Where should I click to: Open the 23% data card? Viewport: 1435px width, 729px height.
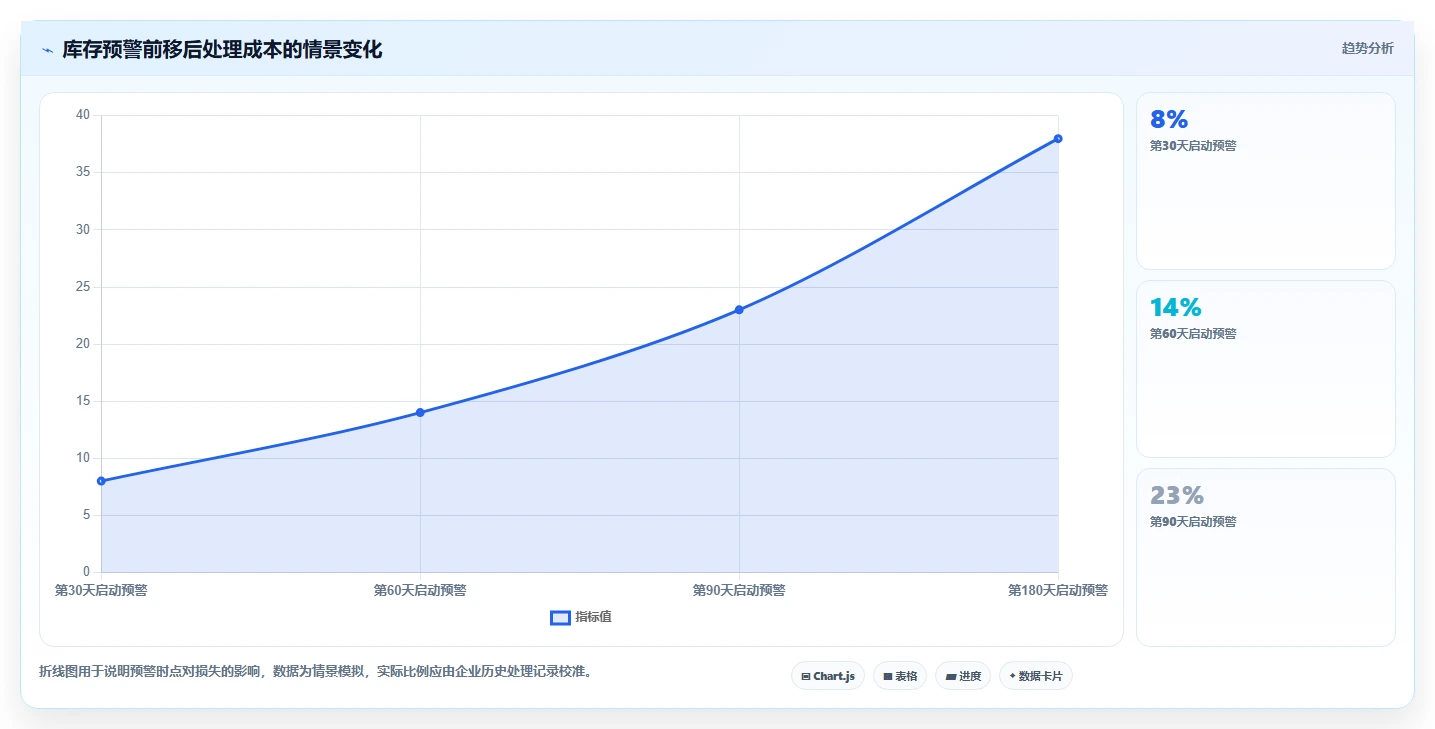(1265, 557)
